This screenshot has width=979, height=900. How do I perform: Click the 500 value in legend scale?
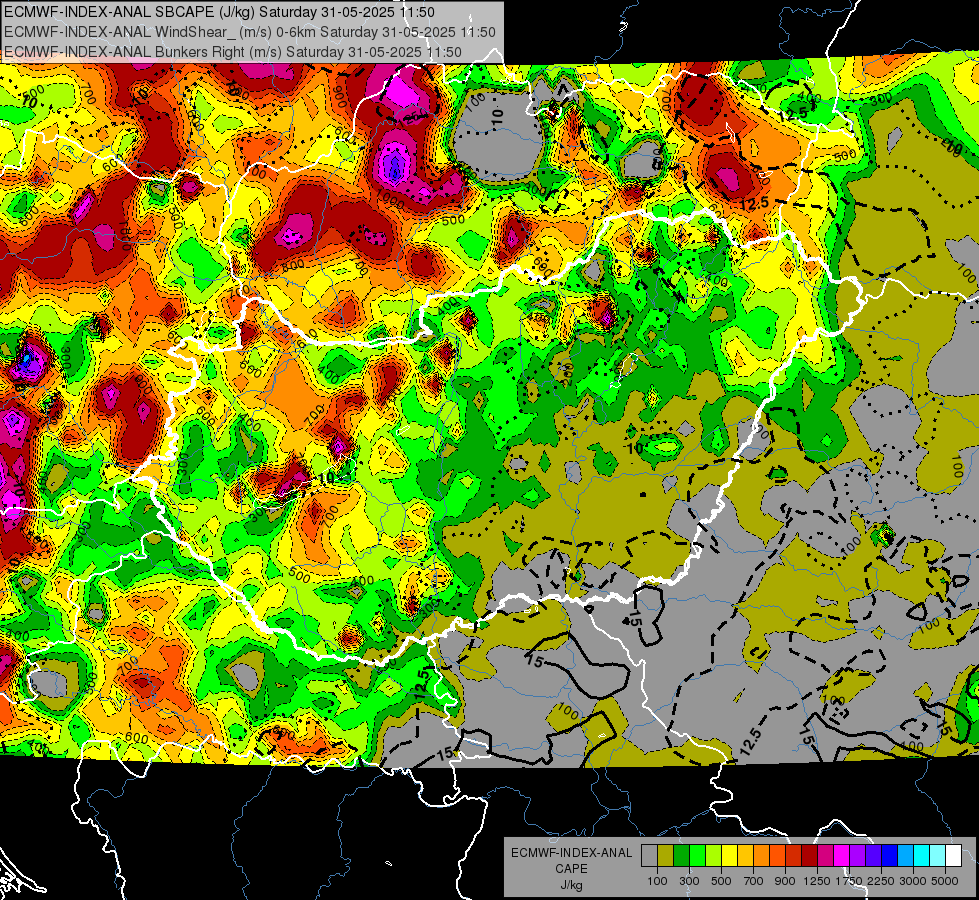[721, 881]
